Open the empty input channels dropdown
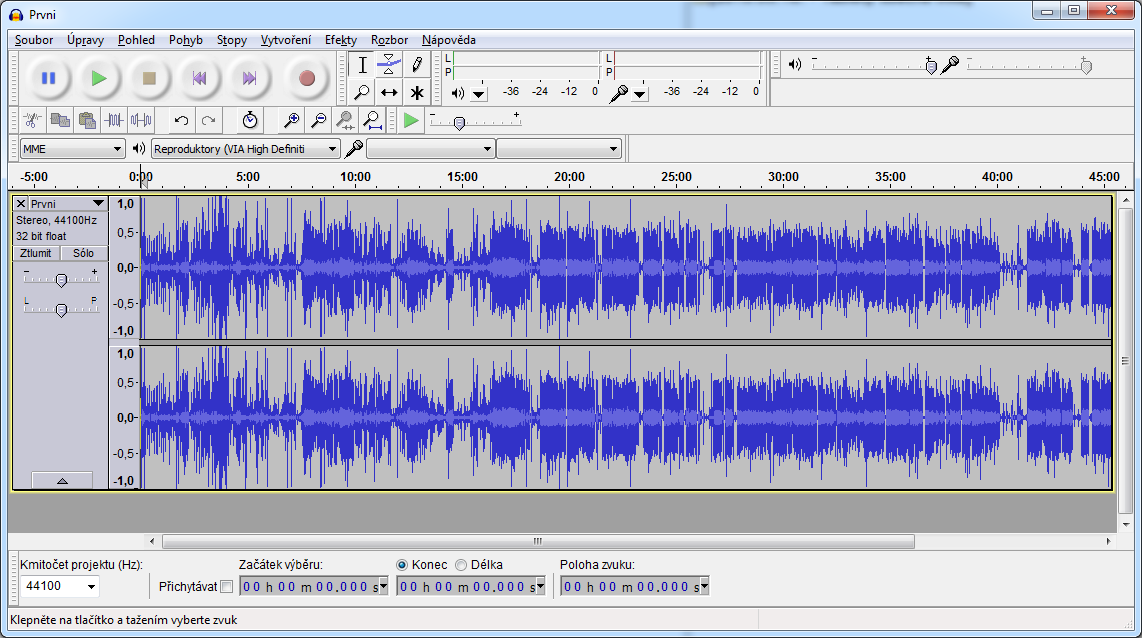The image size is (1142, 638). point(559,149)
